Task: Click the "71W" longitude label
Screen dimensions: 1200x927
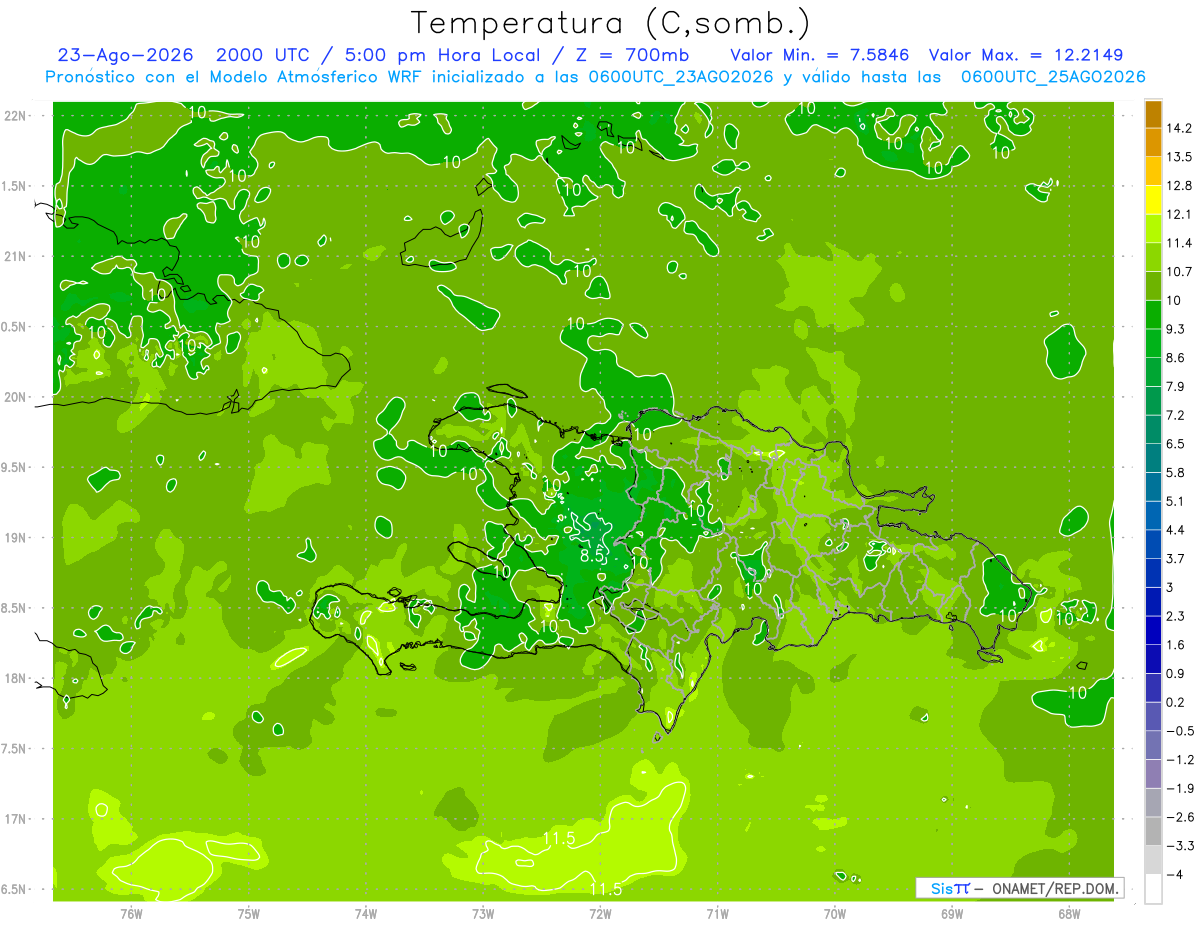Action: 717,914
